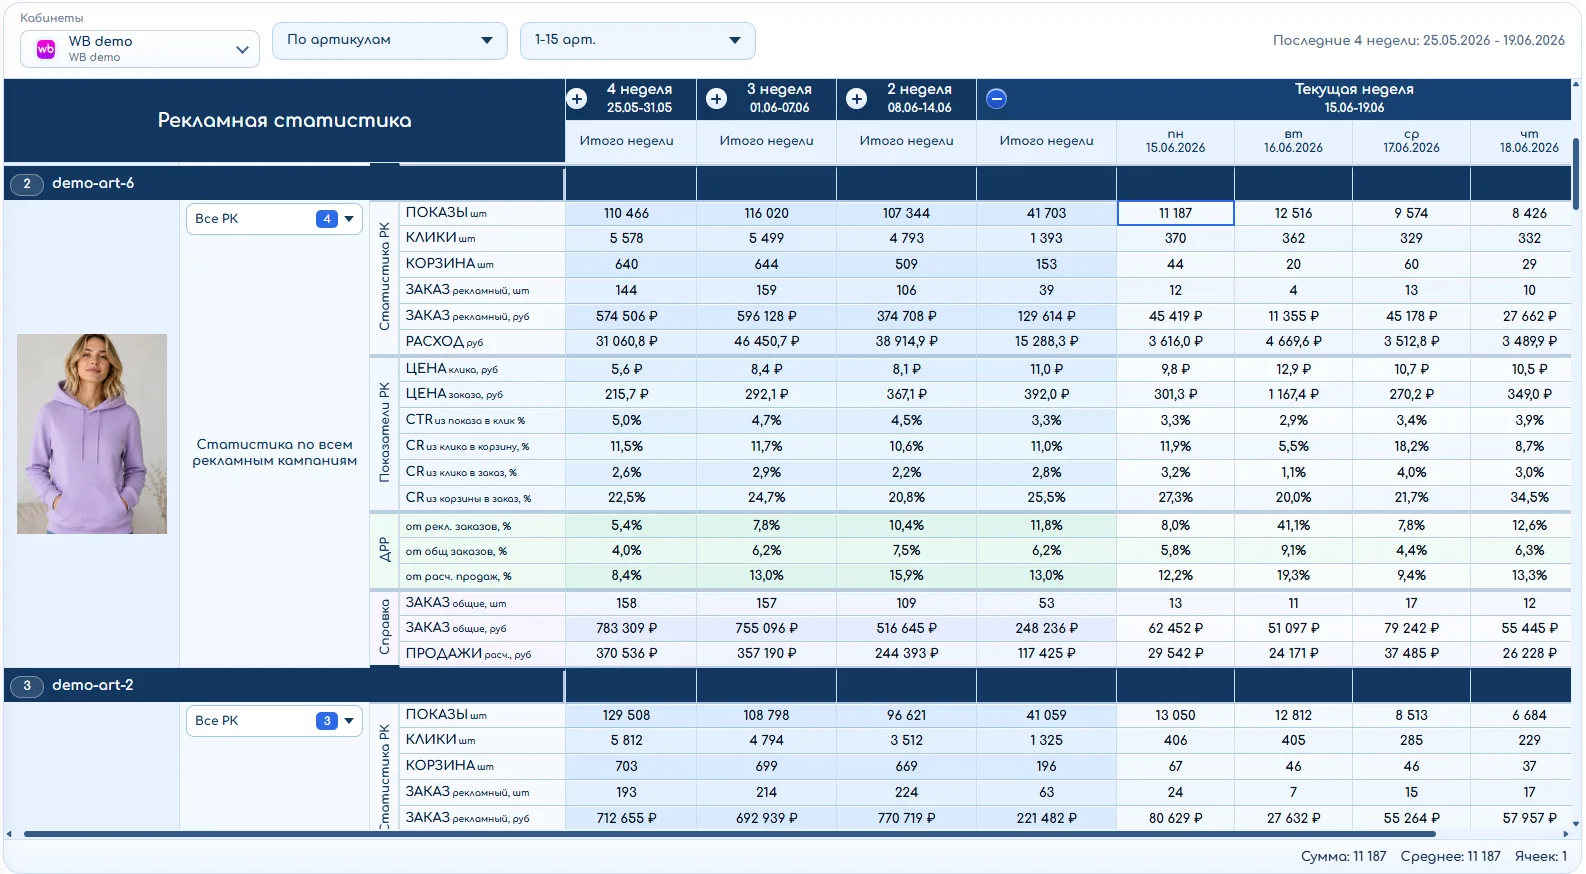Open the WB demo cabinet dropdown
Image resolution: width=1586 pixels, height=874 pixels.
click(140, 49)
